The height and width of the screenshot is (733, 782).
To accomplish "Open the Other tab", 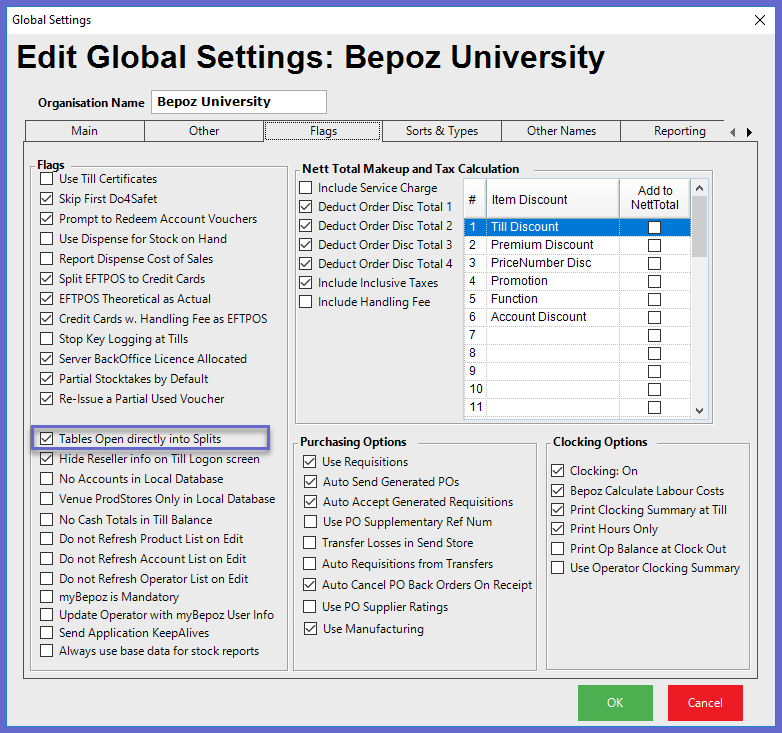I will click(x=203, y=131).
